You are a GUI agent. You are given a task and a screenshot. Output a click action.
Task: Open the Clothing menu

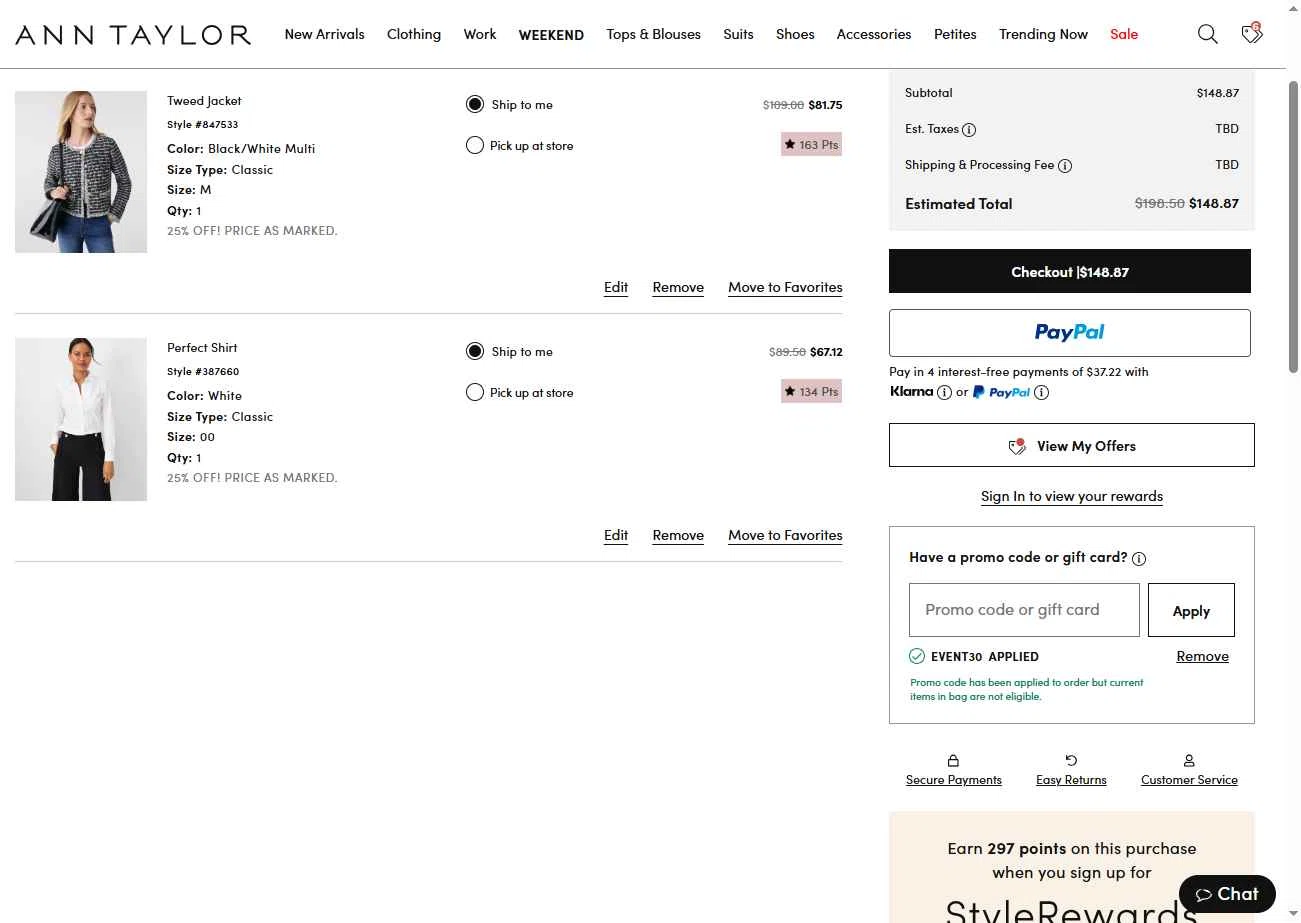[x=414, y=34]
